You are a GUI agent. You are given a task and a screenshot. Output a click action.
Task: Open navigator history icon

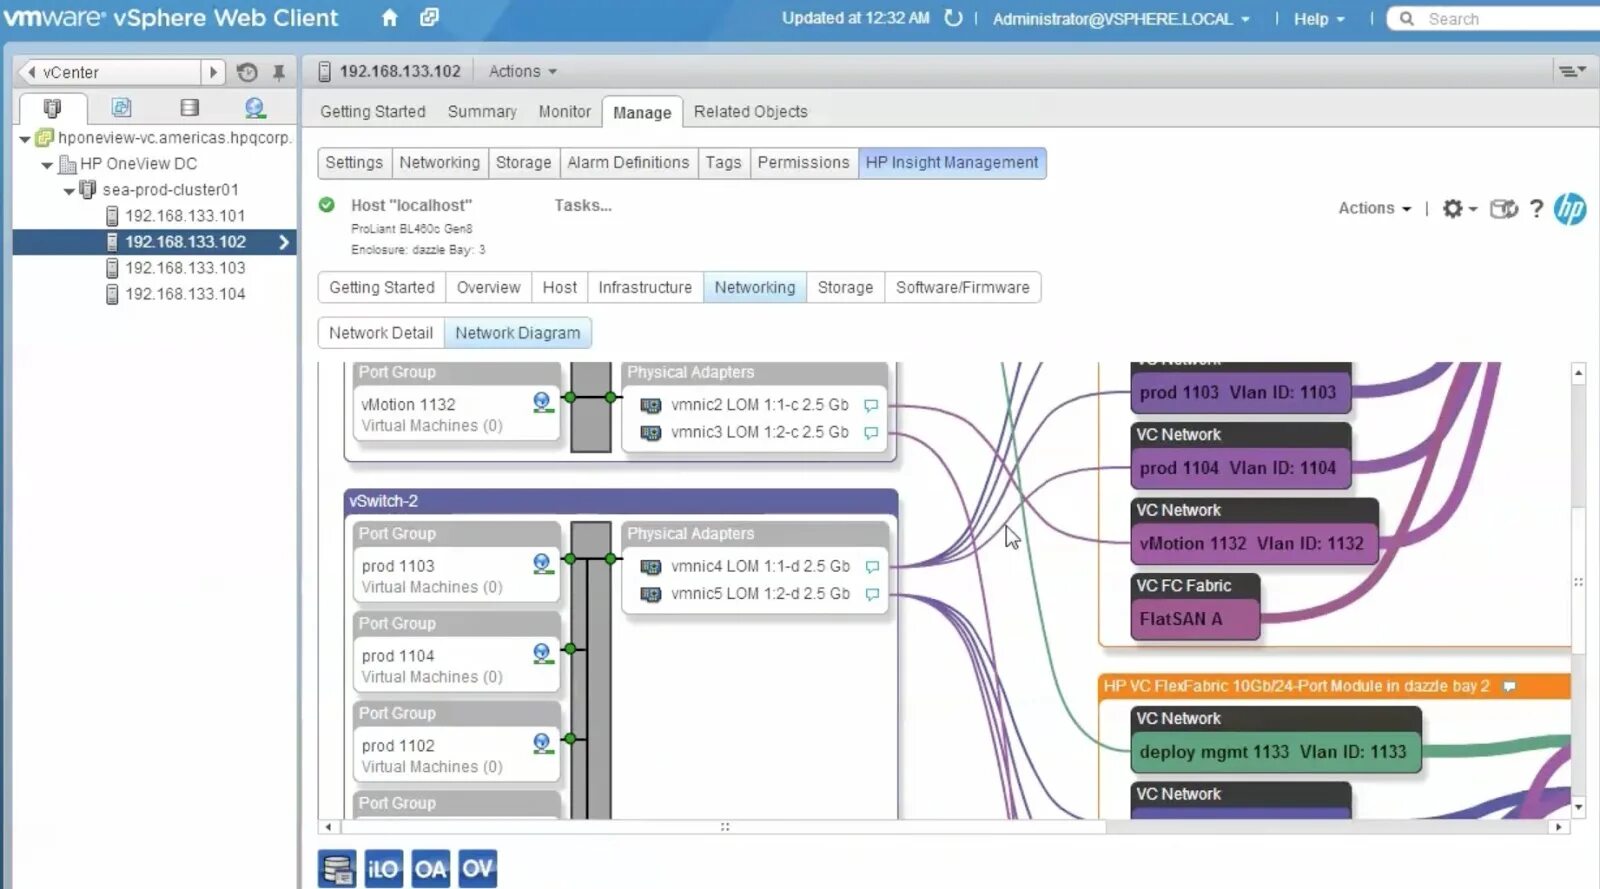pyautogui.click(x=247, y=72)
